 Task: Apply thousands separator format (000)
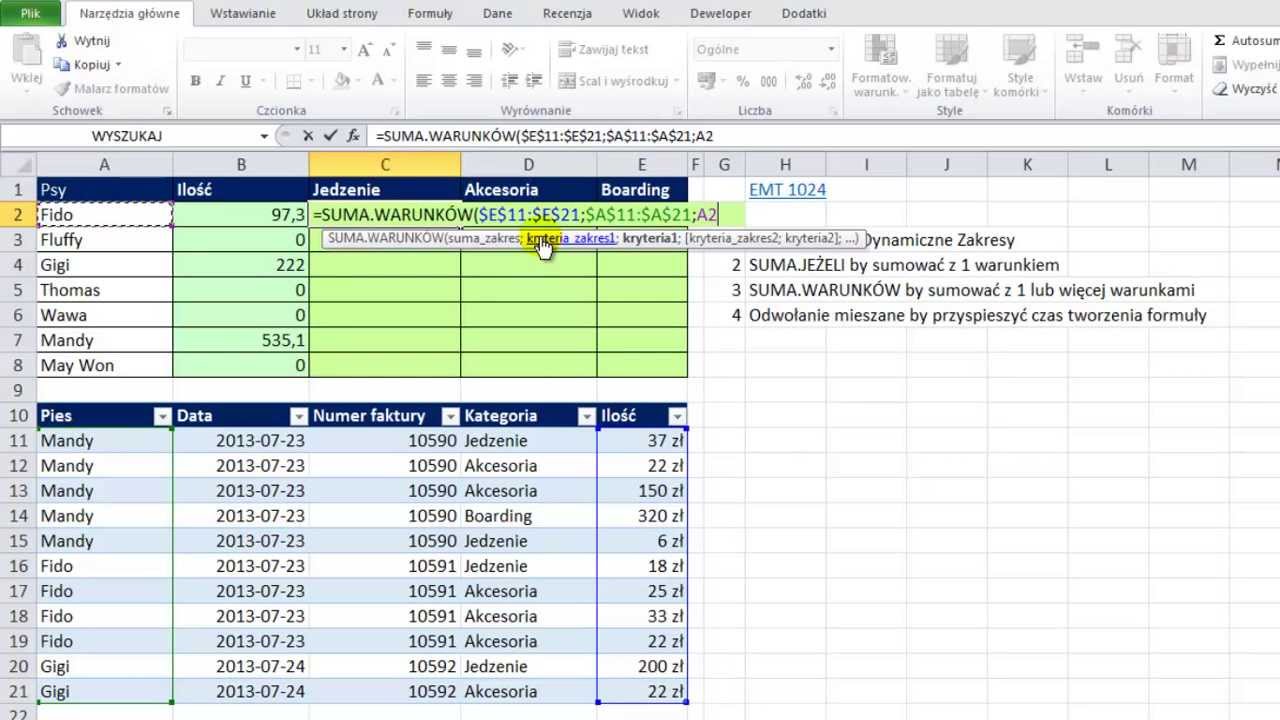(x=766, y=81)
